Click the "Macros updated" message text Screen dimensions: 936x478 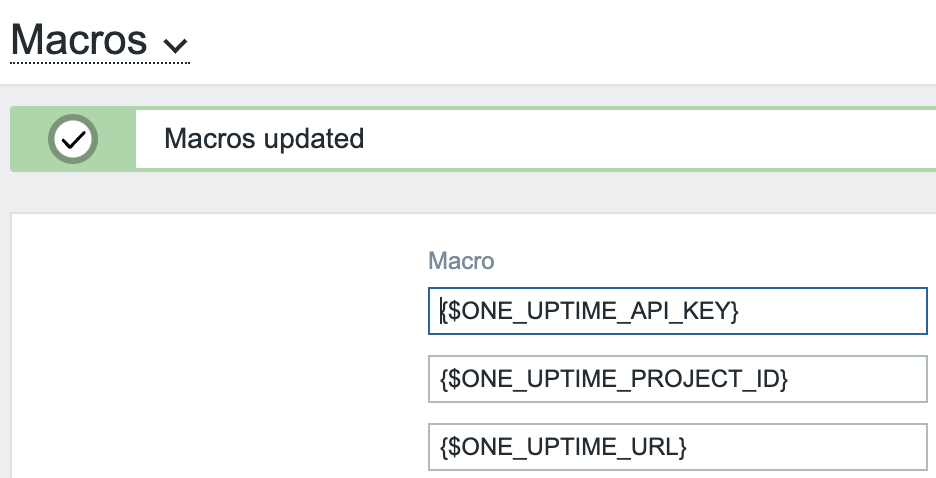click(264, 138)
